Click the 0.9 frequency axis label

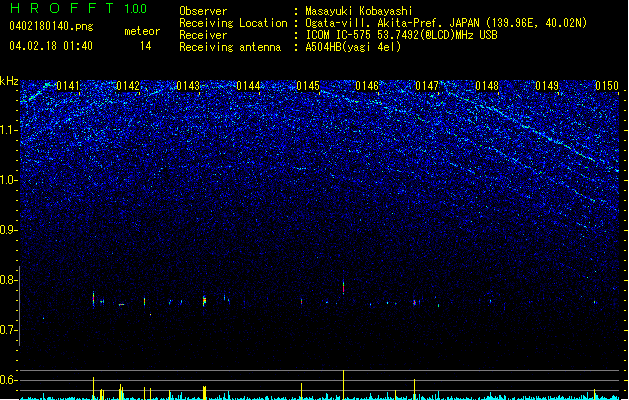[x=9, y=230]
